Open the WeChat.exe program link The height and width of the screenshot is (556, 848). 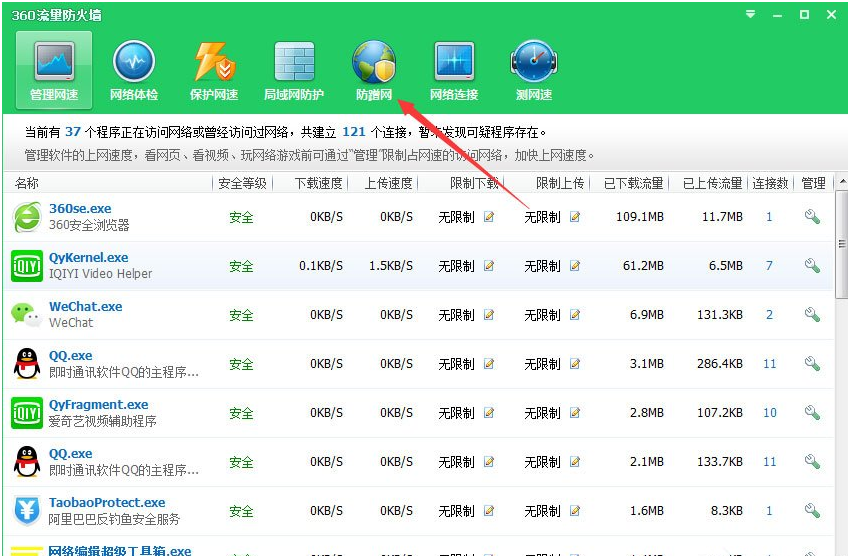tap(85, 307)
